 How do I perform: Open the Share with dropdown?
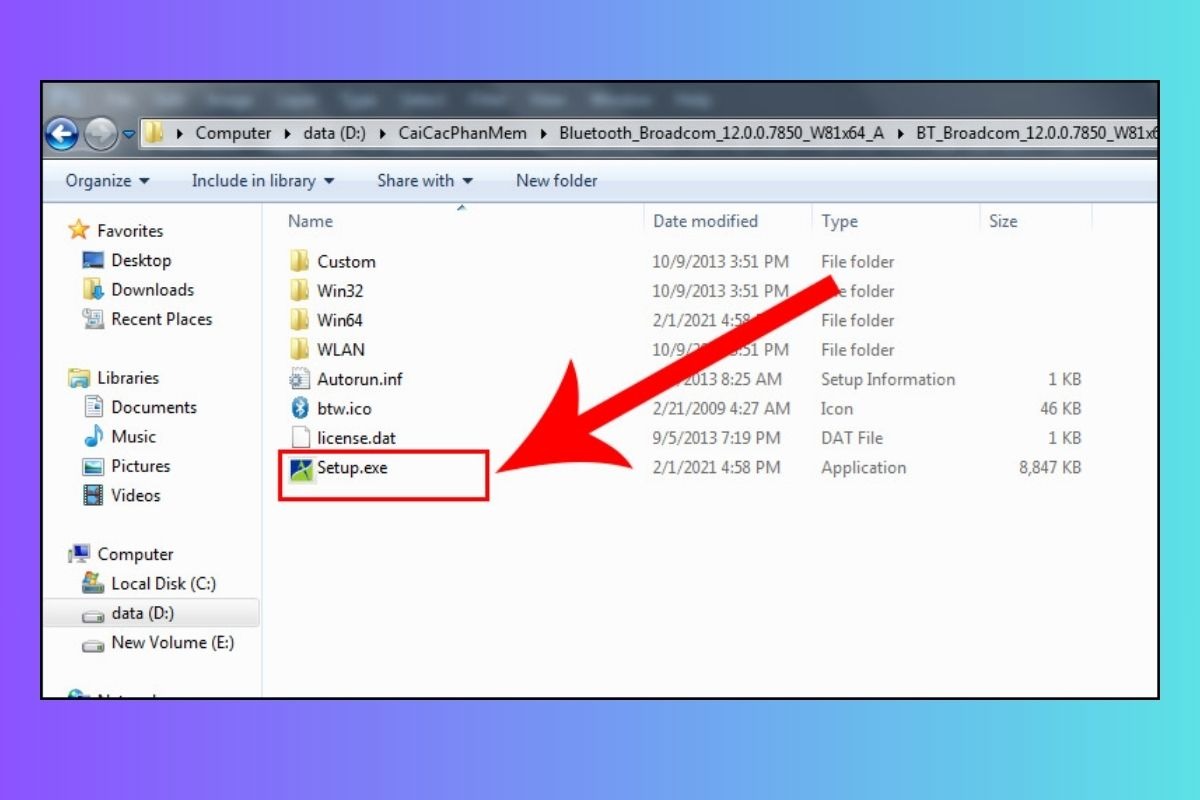(425, 181)
